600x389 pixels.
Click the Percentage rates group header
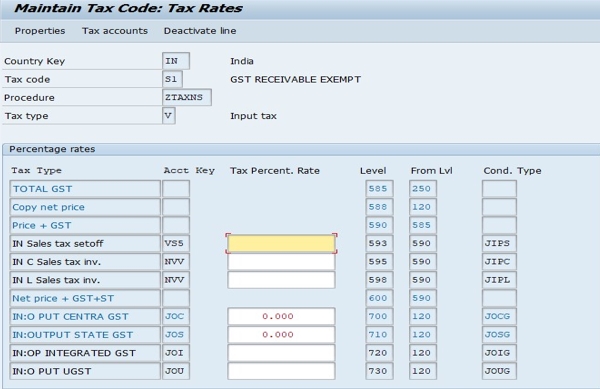(52, 149)
